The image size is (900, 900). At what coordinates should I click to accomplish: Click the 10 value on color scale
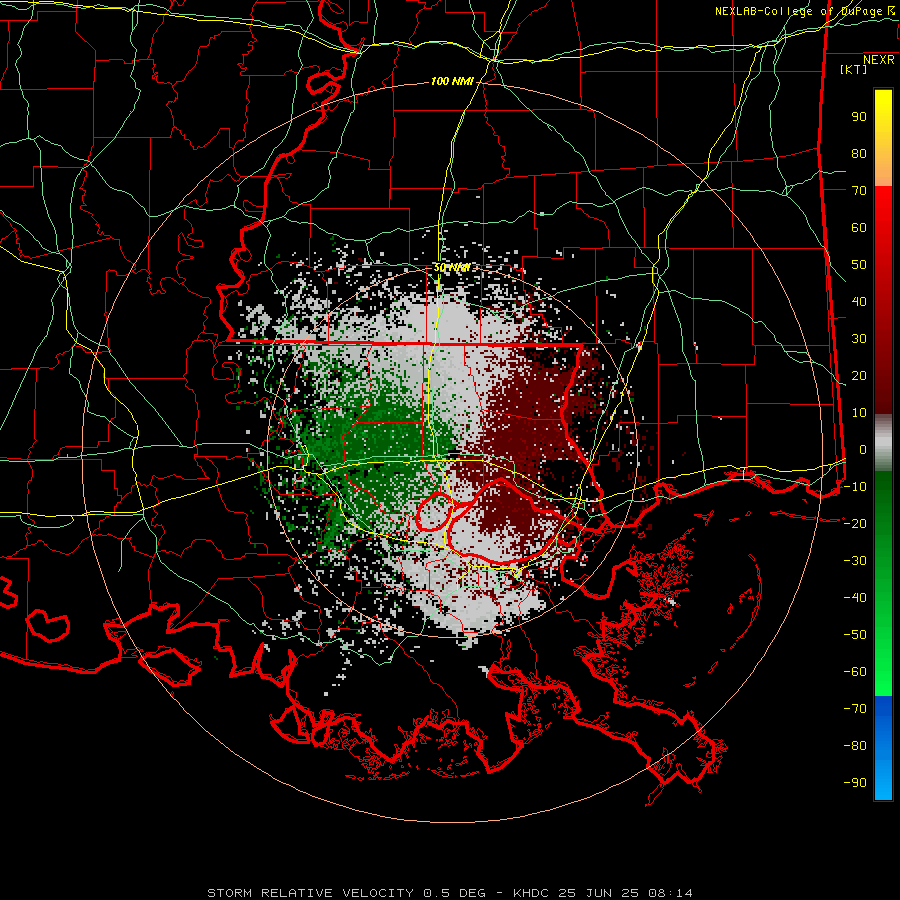pos(859,413)
